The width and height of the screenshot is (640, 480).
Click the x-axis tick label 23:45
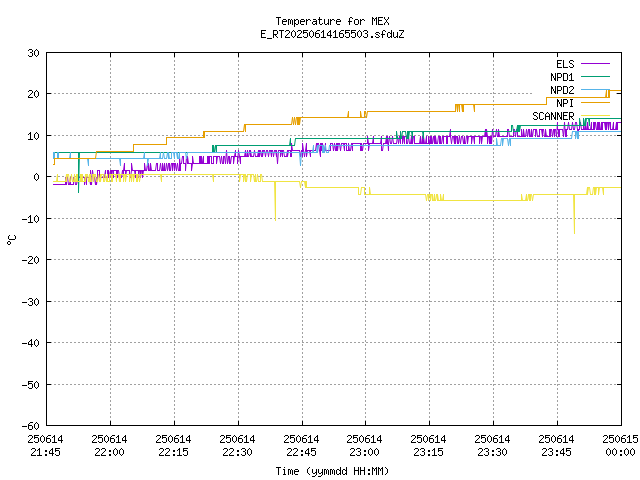tap(556, 452)
